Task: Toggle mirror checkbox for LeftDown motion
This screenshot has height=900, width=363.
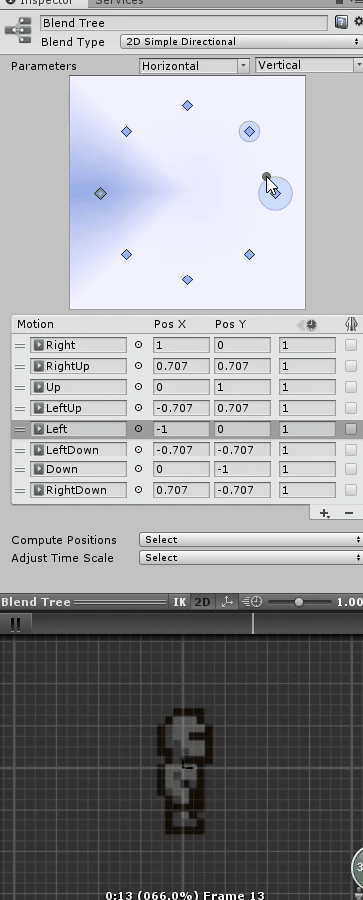Action: coord(350,450)
